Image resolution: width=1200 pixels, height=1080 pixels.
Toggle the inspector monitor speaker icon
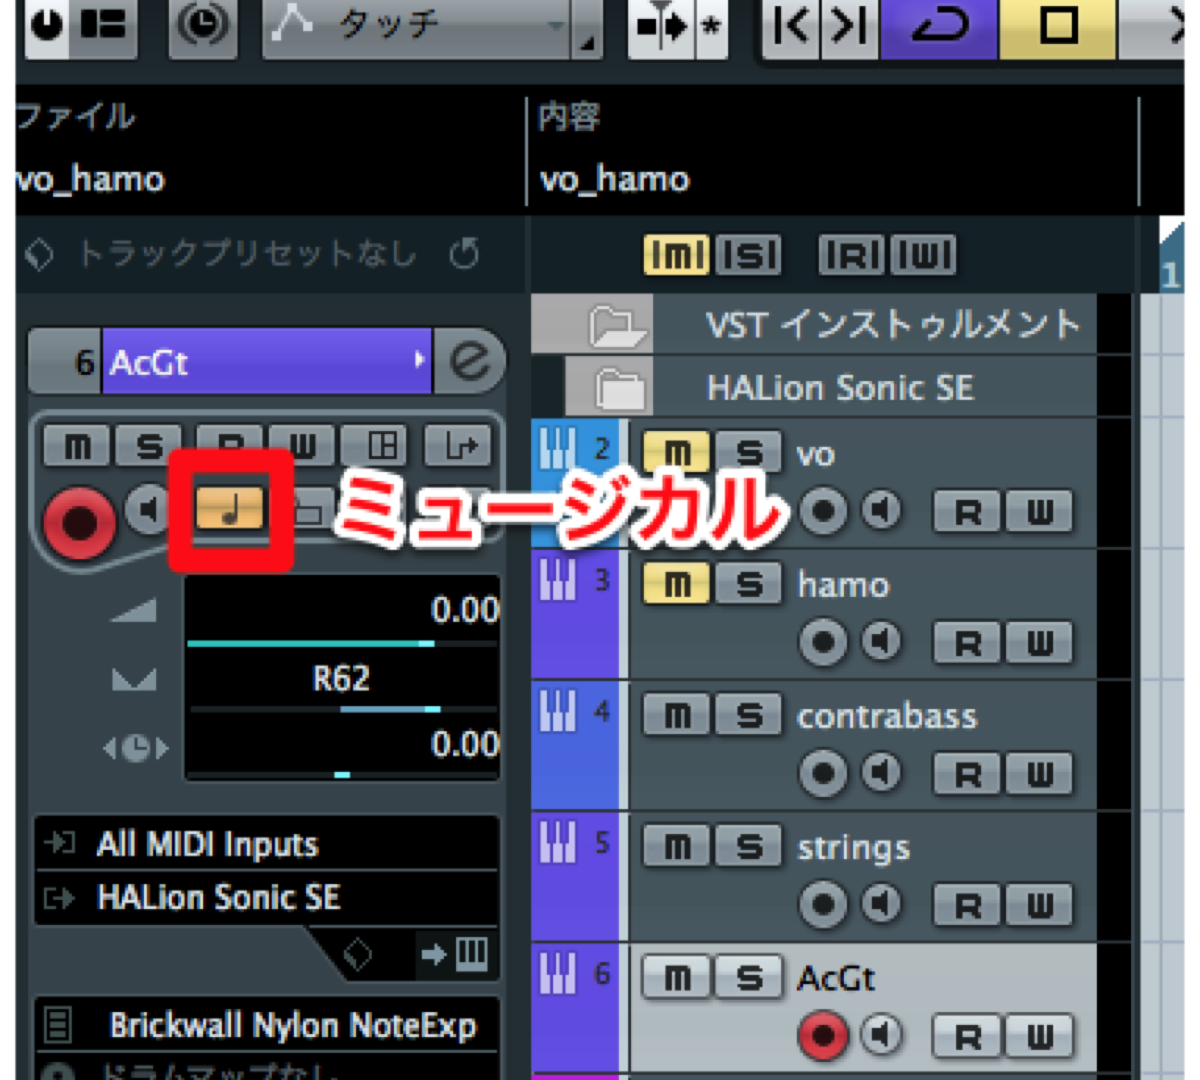tap(148, 510)
